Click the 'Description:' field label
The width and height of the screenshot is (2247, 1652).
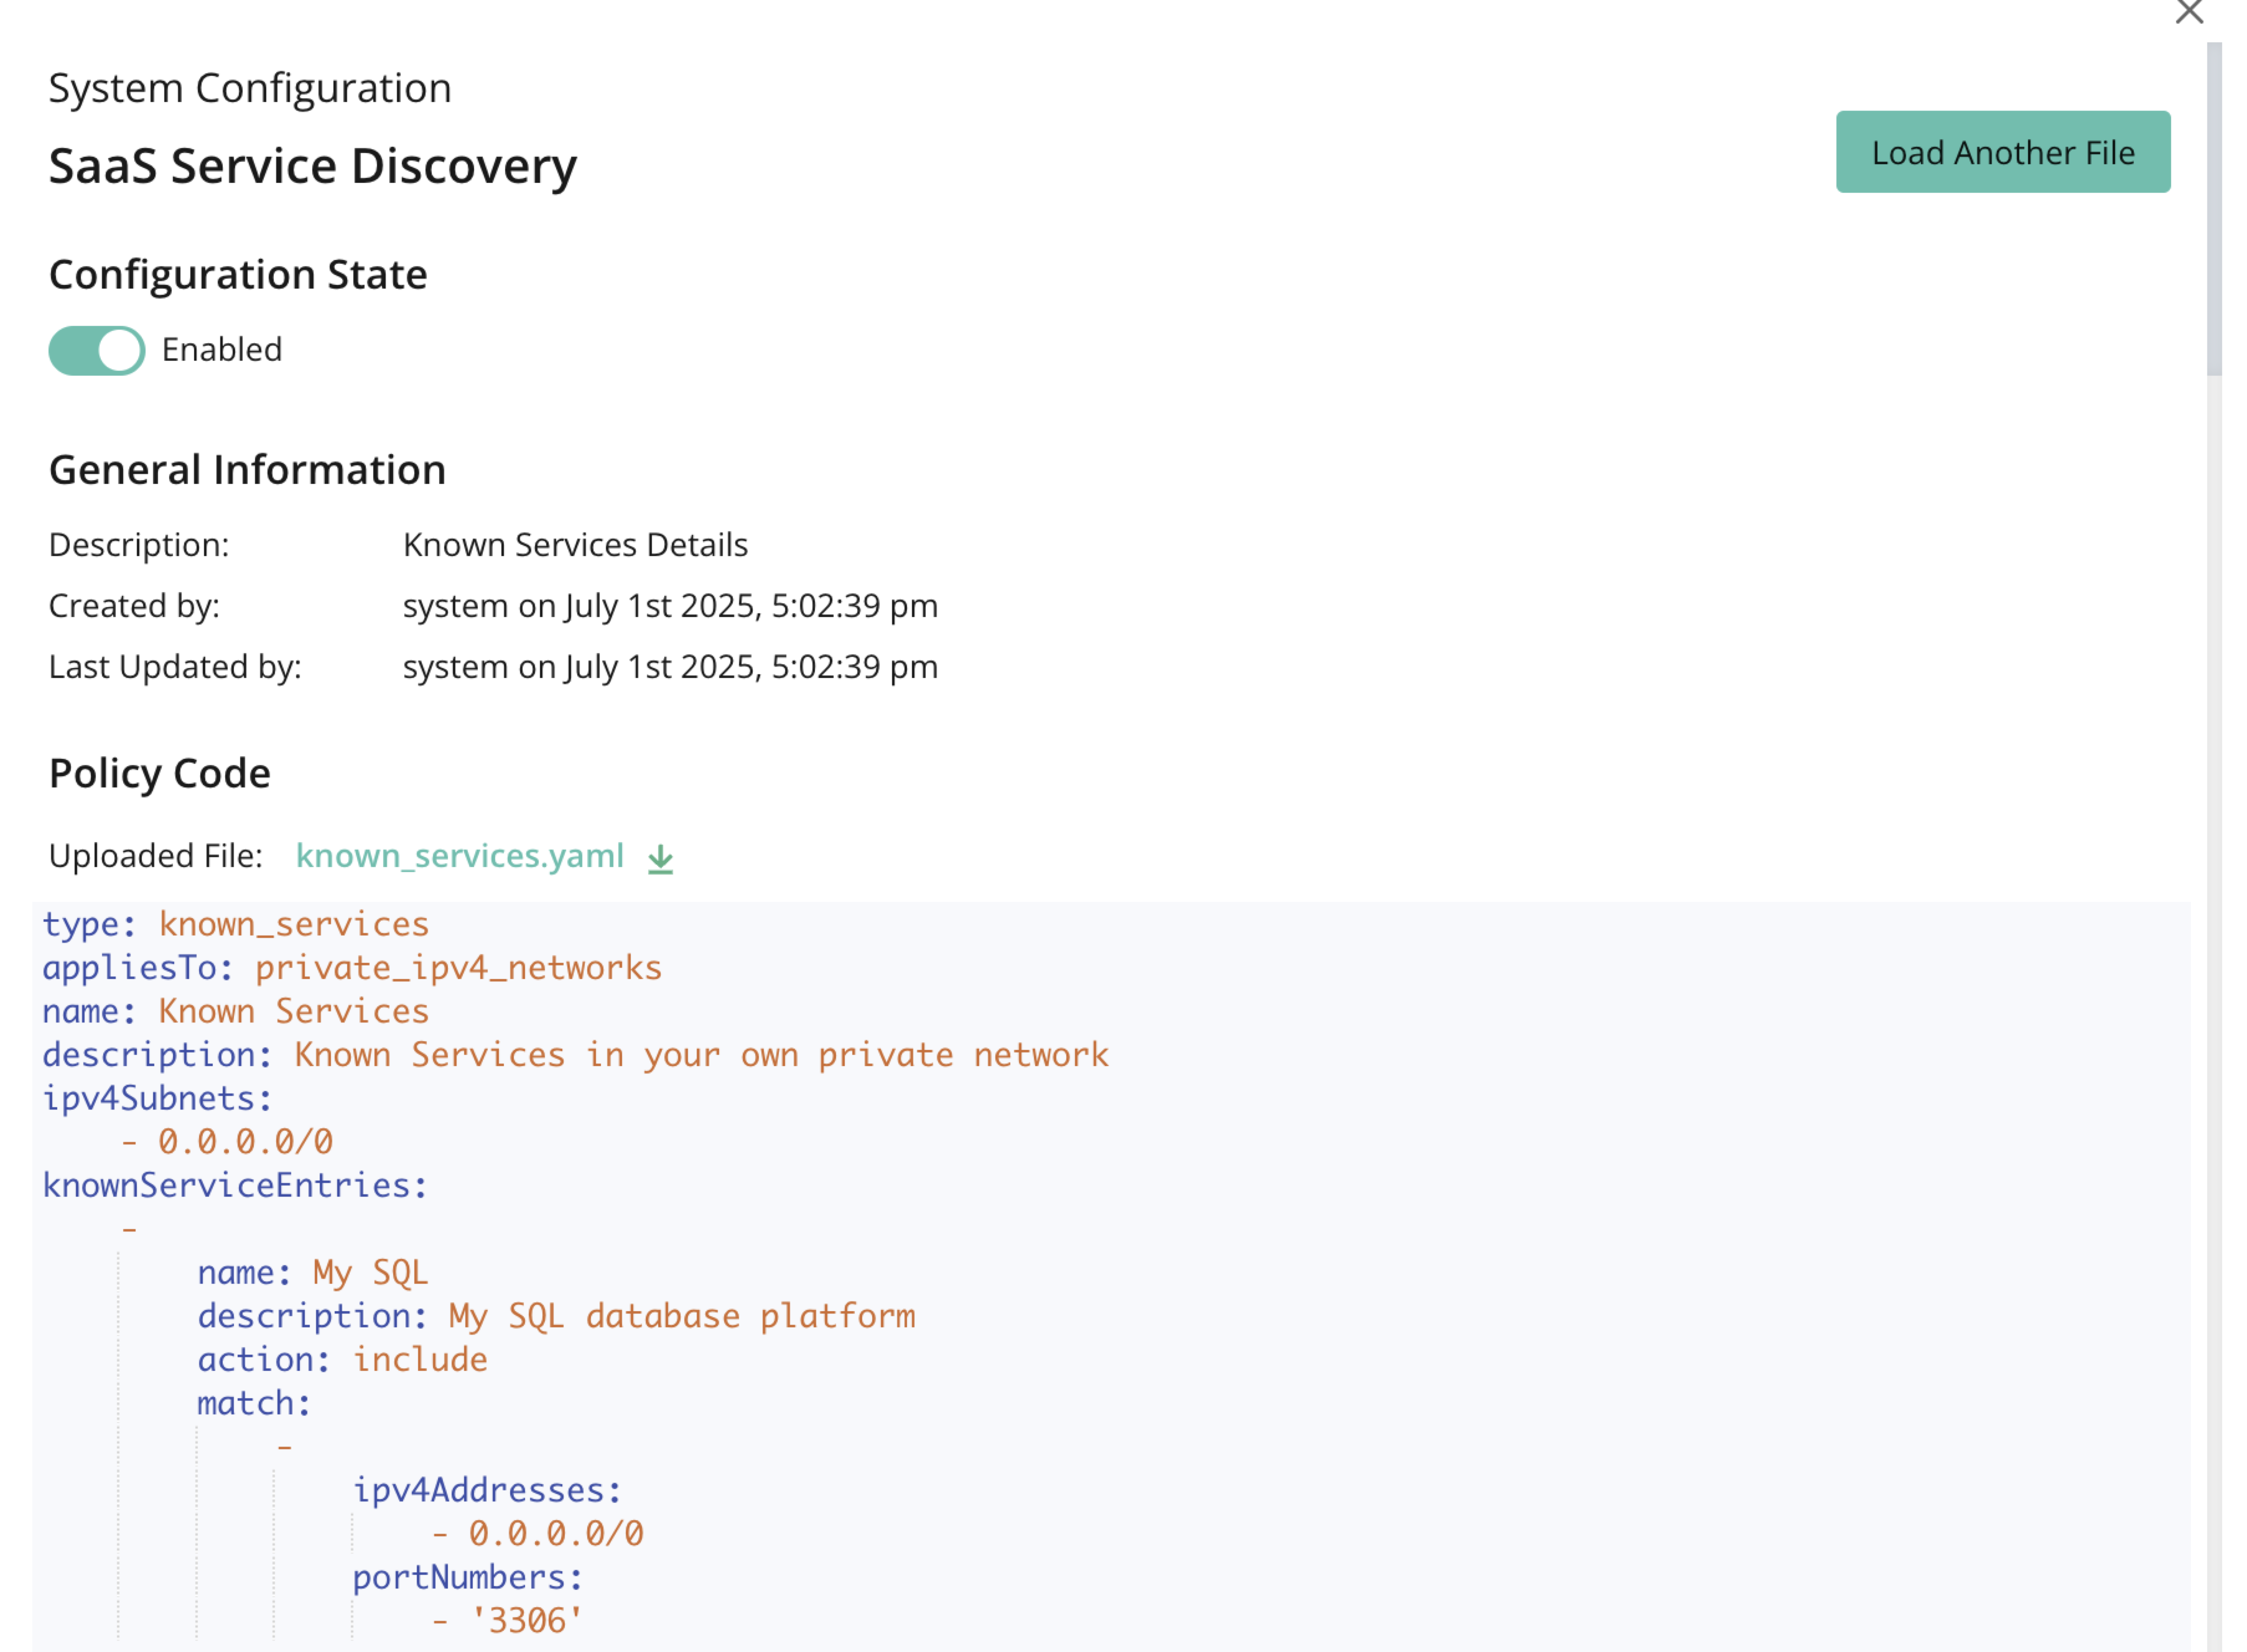pos(139,545)
